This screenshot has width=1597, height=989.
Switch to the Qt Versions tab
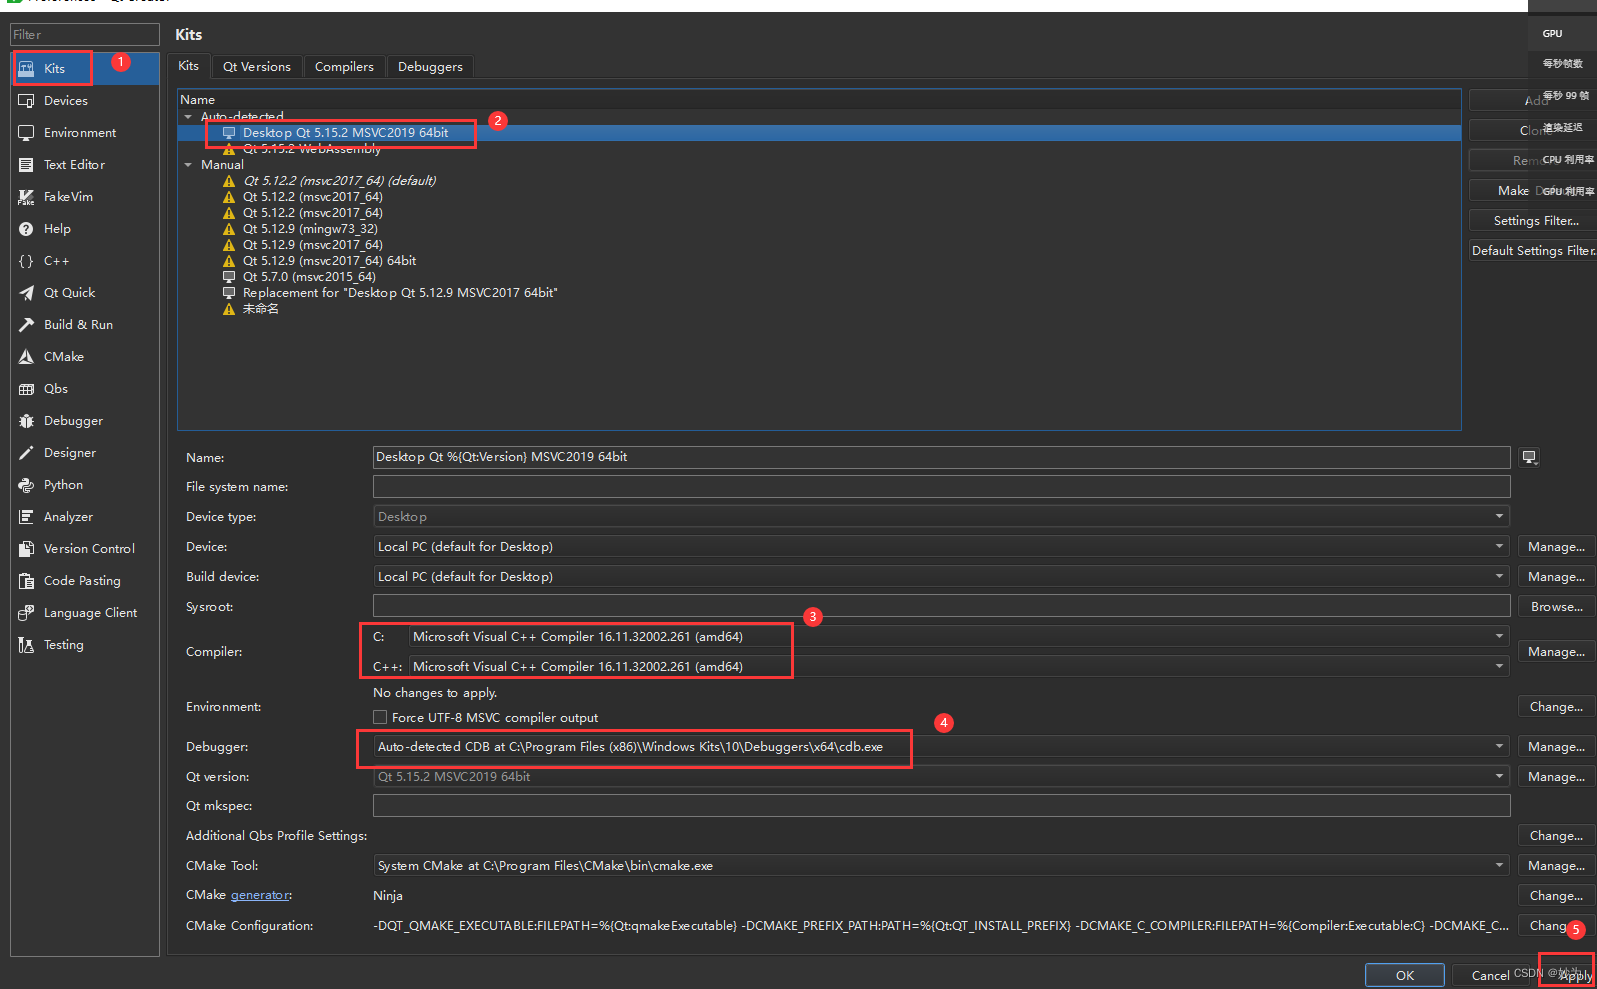pos(257,67)
